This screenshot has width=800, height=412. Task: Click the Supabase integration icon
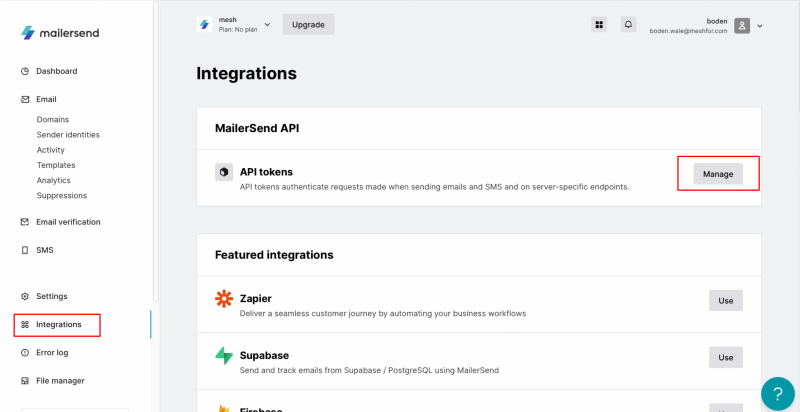[x=224, y=356]
